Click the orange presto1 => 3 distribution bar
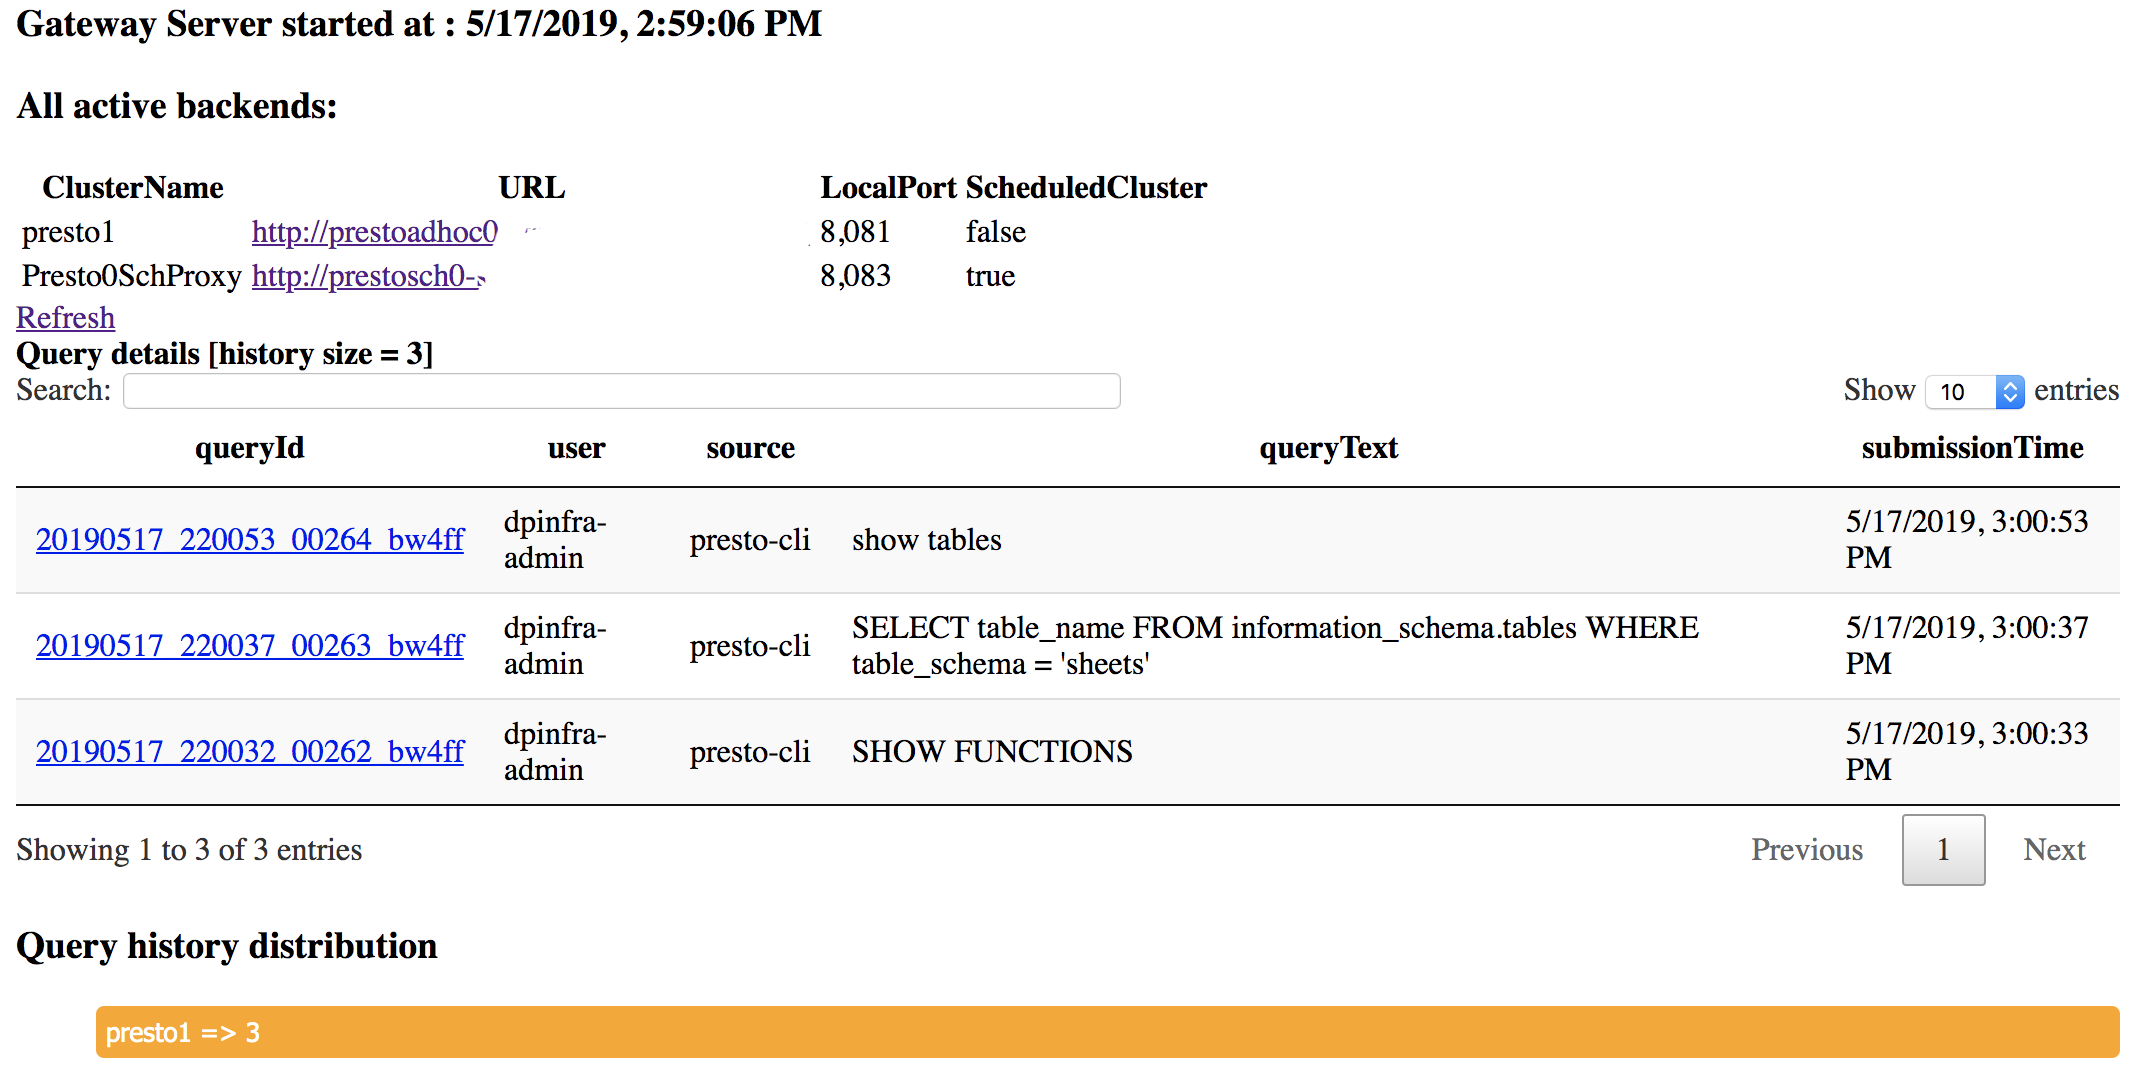Image resolution: width=2130 pixels, height=1074 pixels. point(1107,1032)
